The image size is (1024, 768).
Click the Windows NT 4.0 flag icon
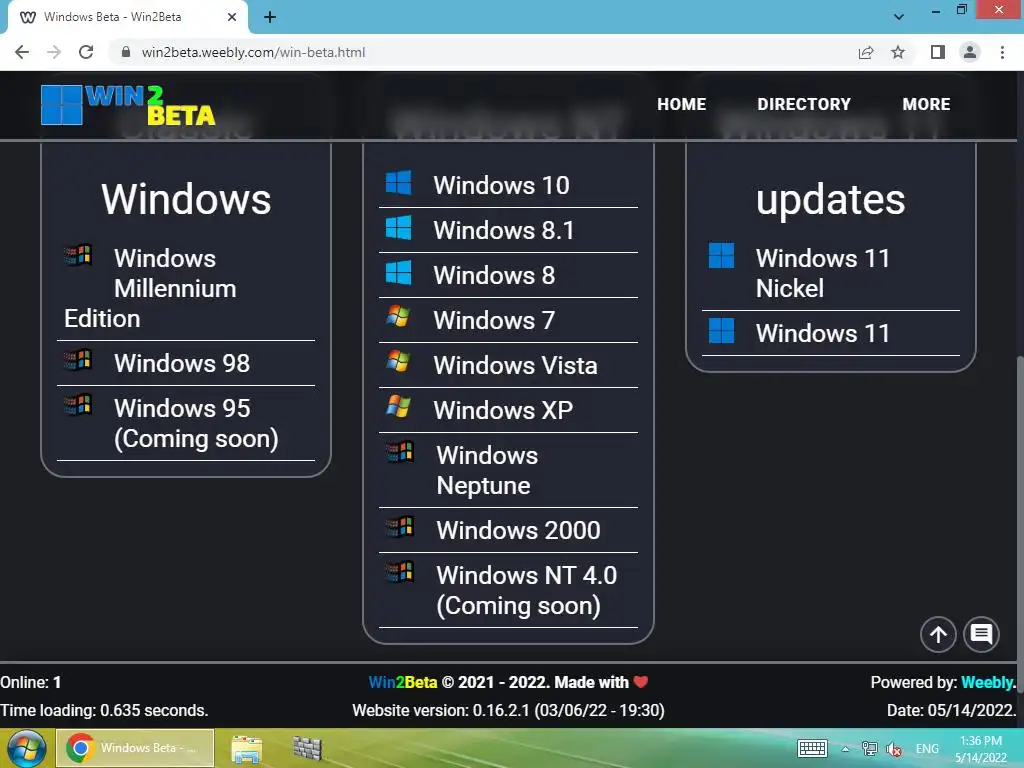tap(400, 571)
